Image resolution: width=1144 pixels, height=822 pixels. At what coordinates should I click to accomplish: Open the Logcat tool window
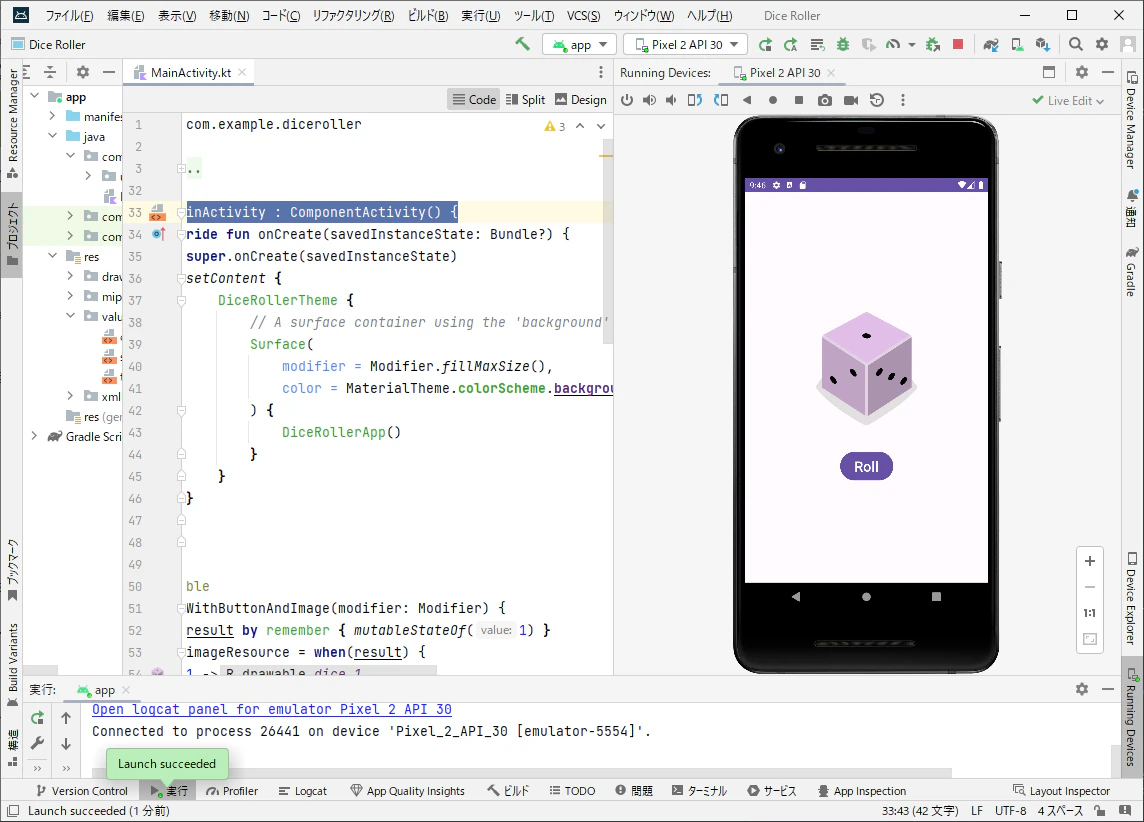click(x=301, y=790)
